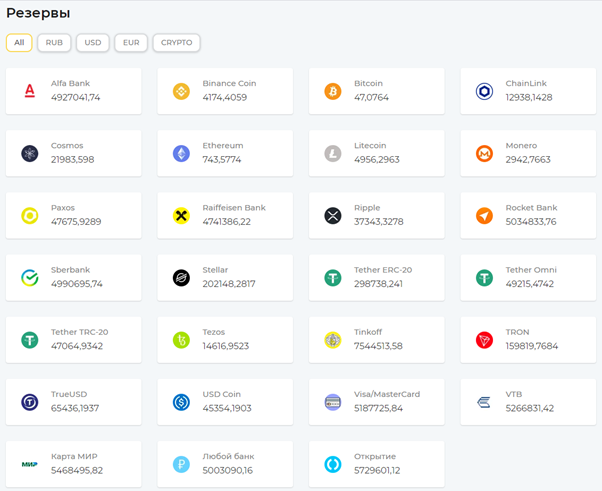Select the TrueUSD icon
Viewport: 602px width, 491px height.
click(30, 402)
